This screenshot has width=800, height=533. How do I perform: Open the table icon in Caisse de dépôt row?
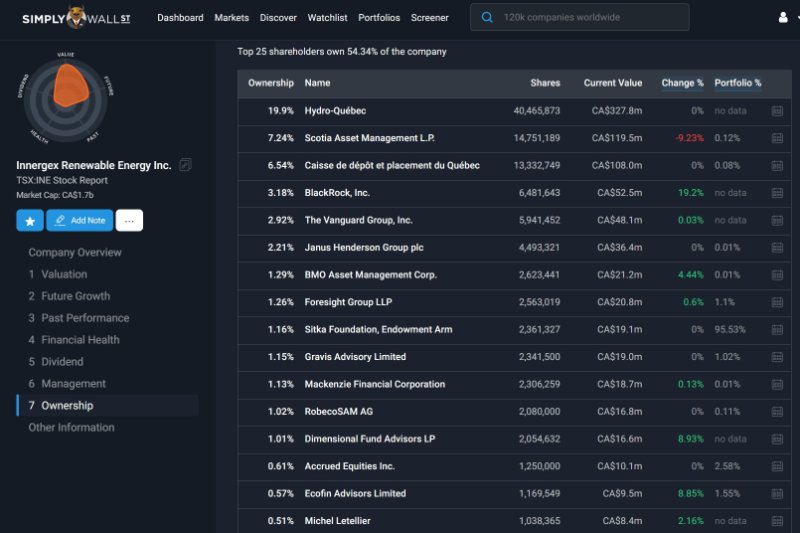(777, 165)
